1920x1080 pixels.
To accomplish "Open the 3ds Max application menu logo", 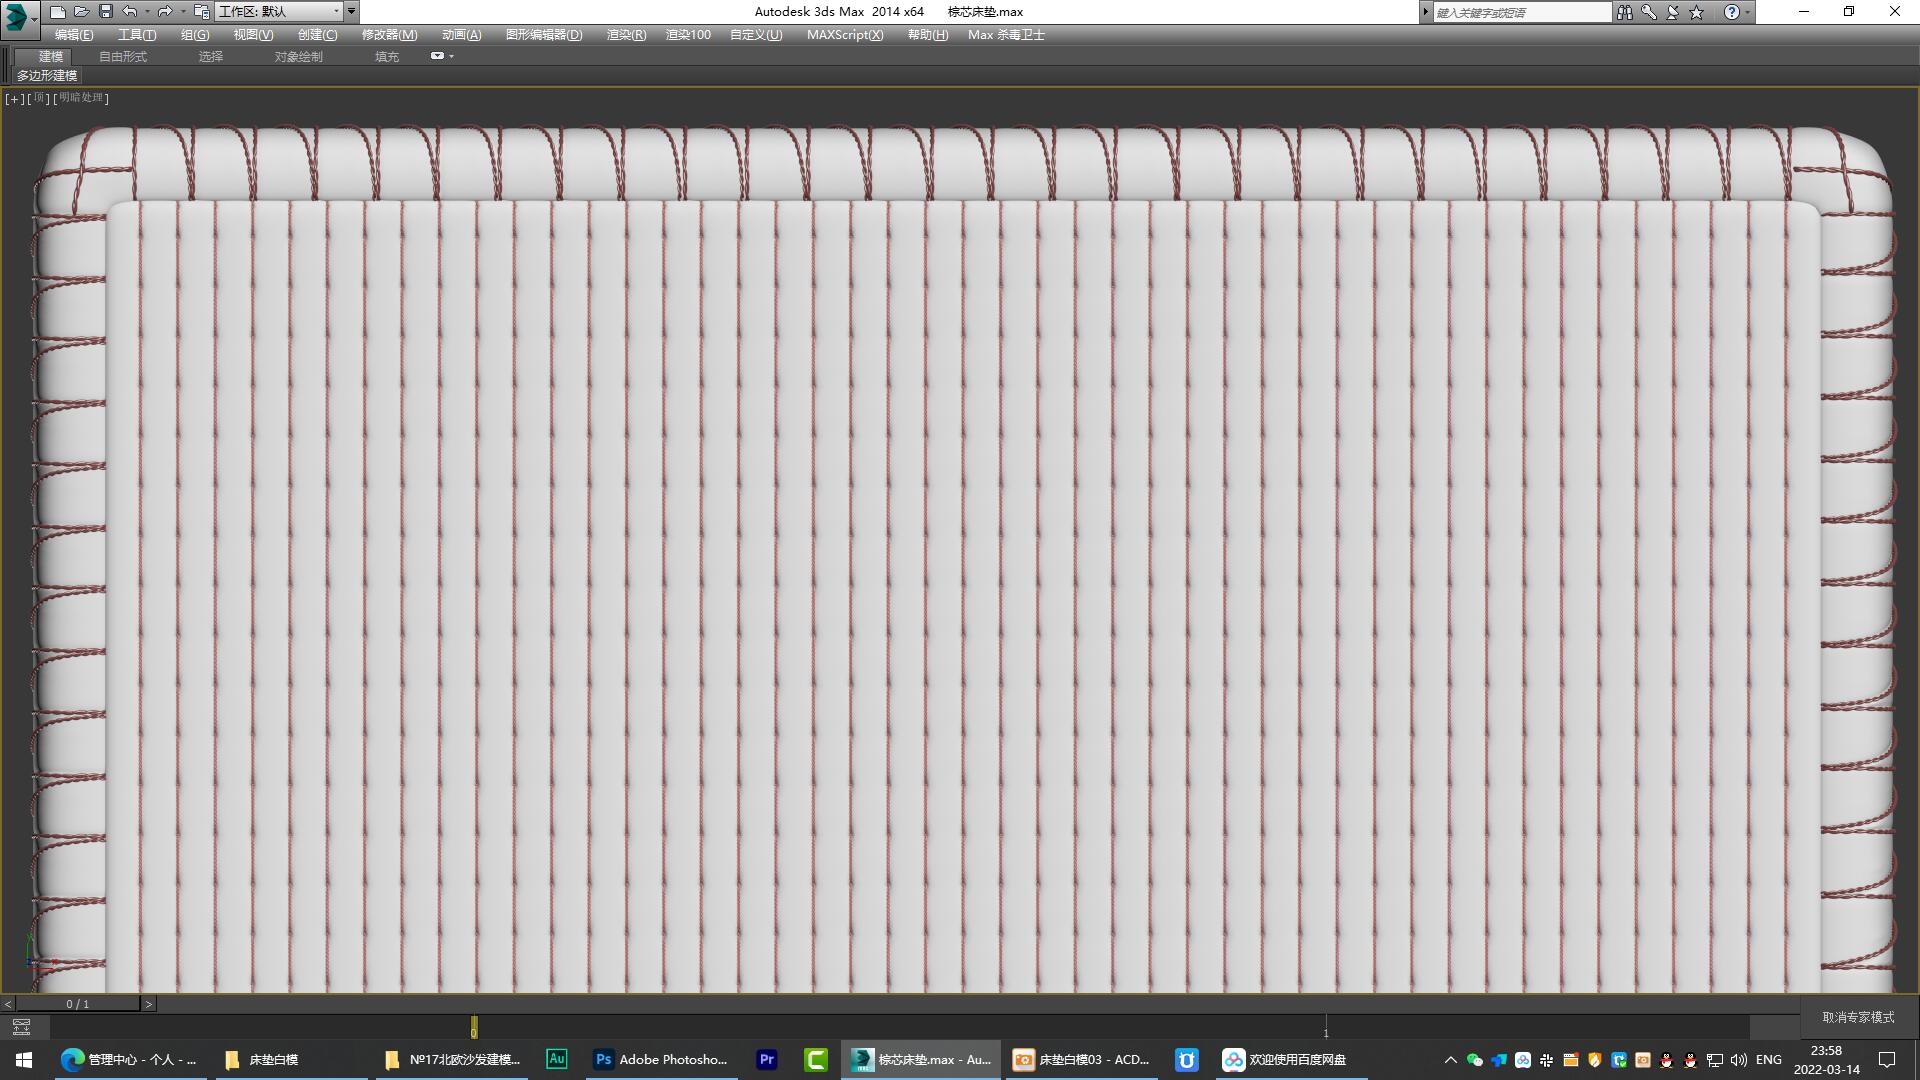I will tap(17, 15).
